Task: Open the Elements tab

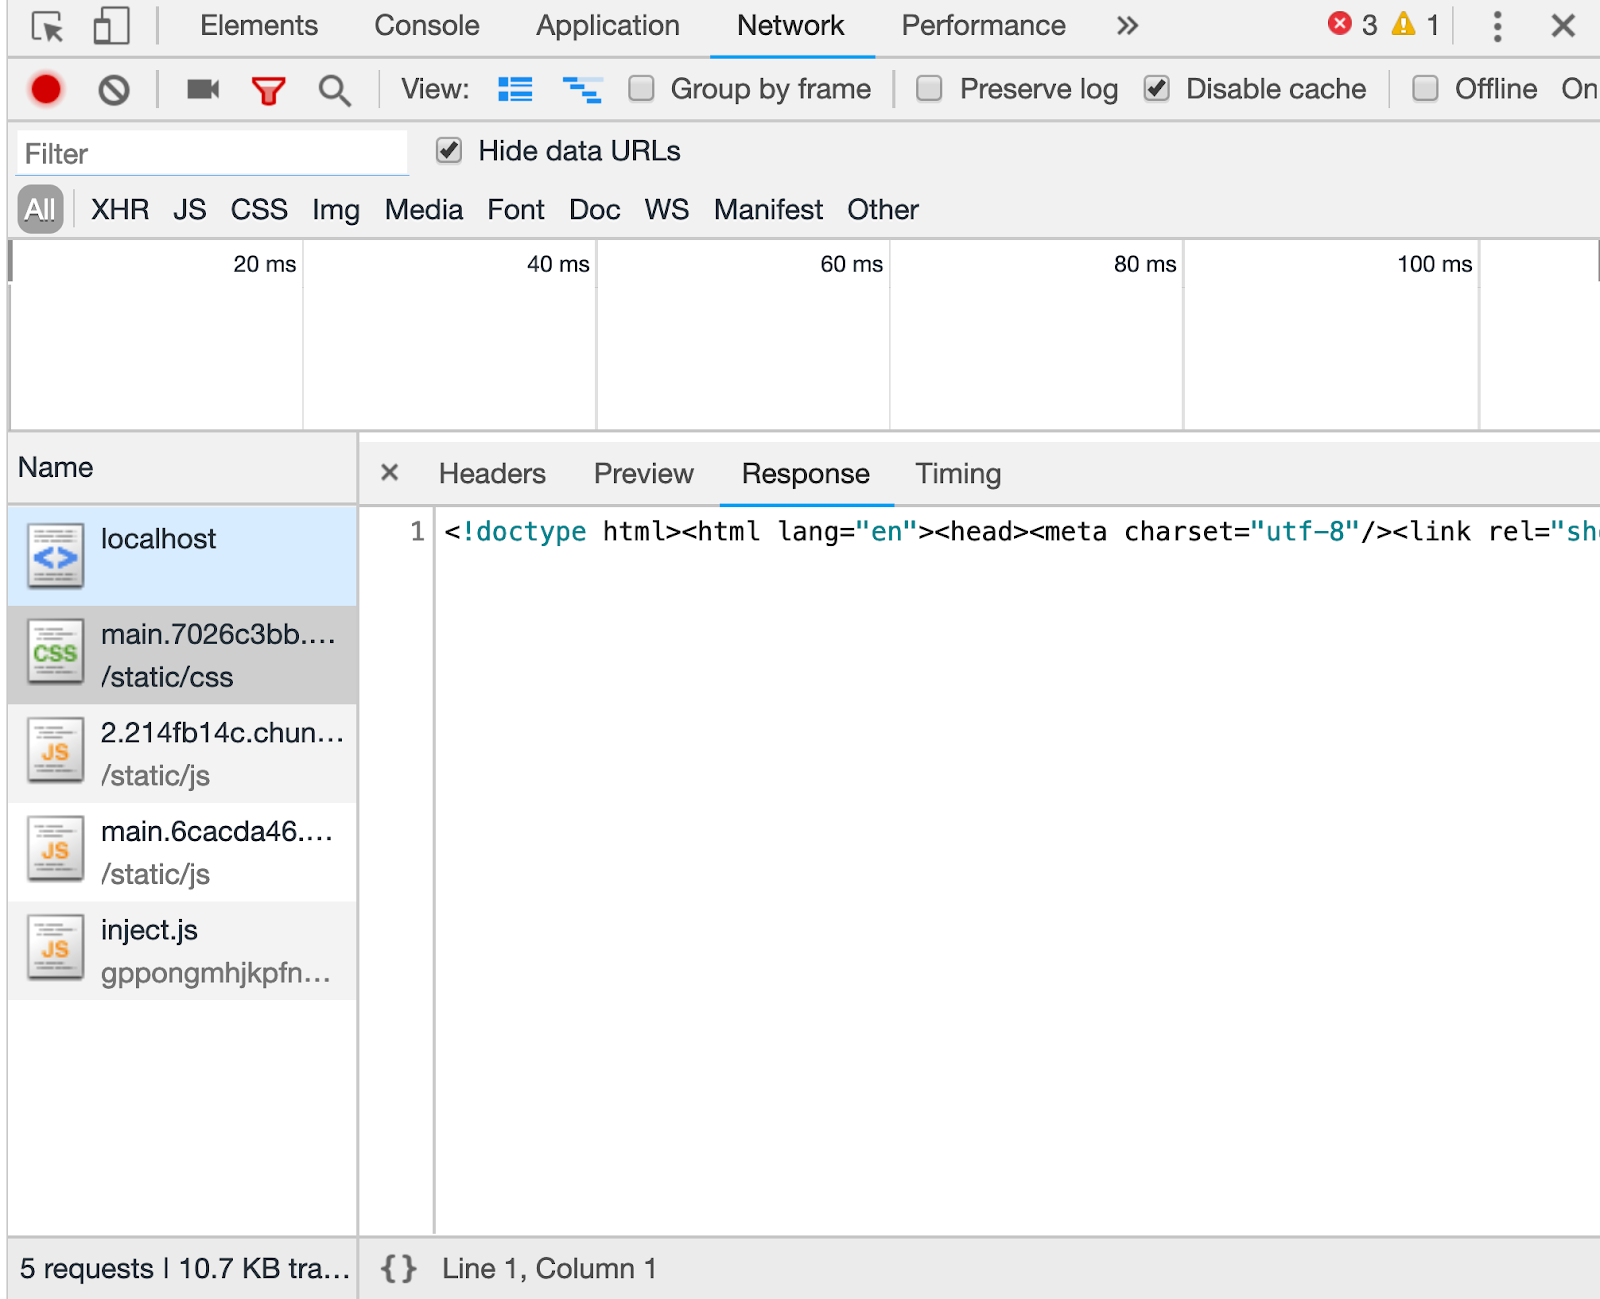Action: (x=259, y=26)
